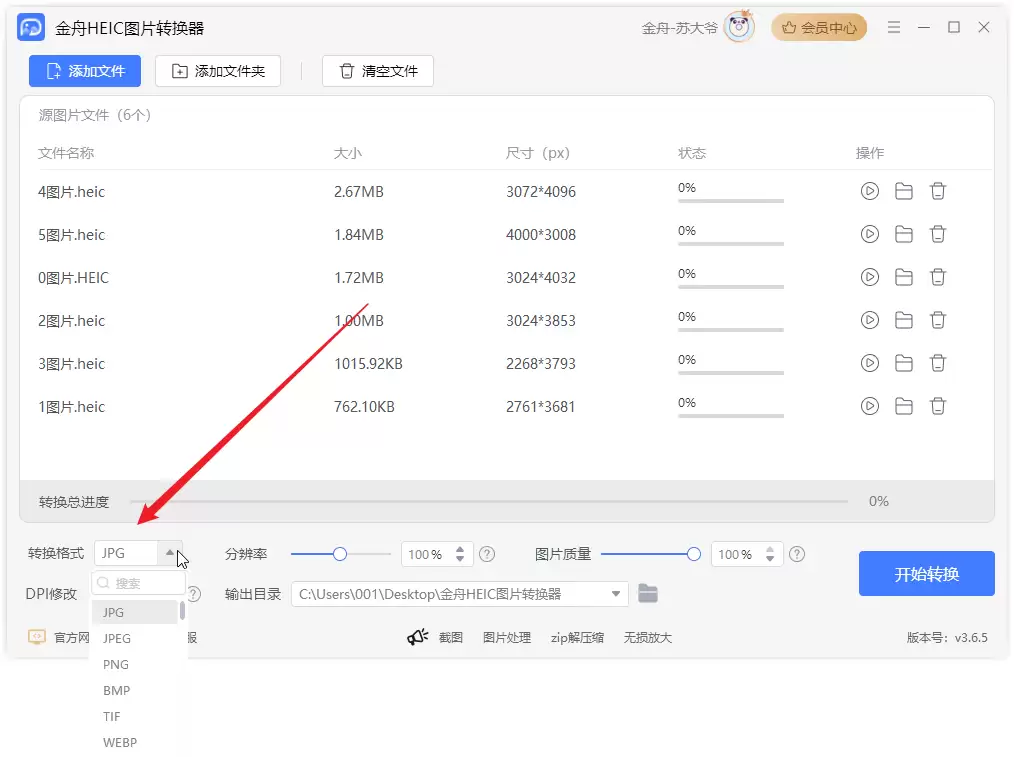Screen dimensions: 1014x757
Task: Start converting 2图片.heic with its play icon
Action: tap(870, 320)
